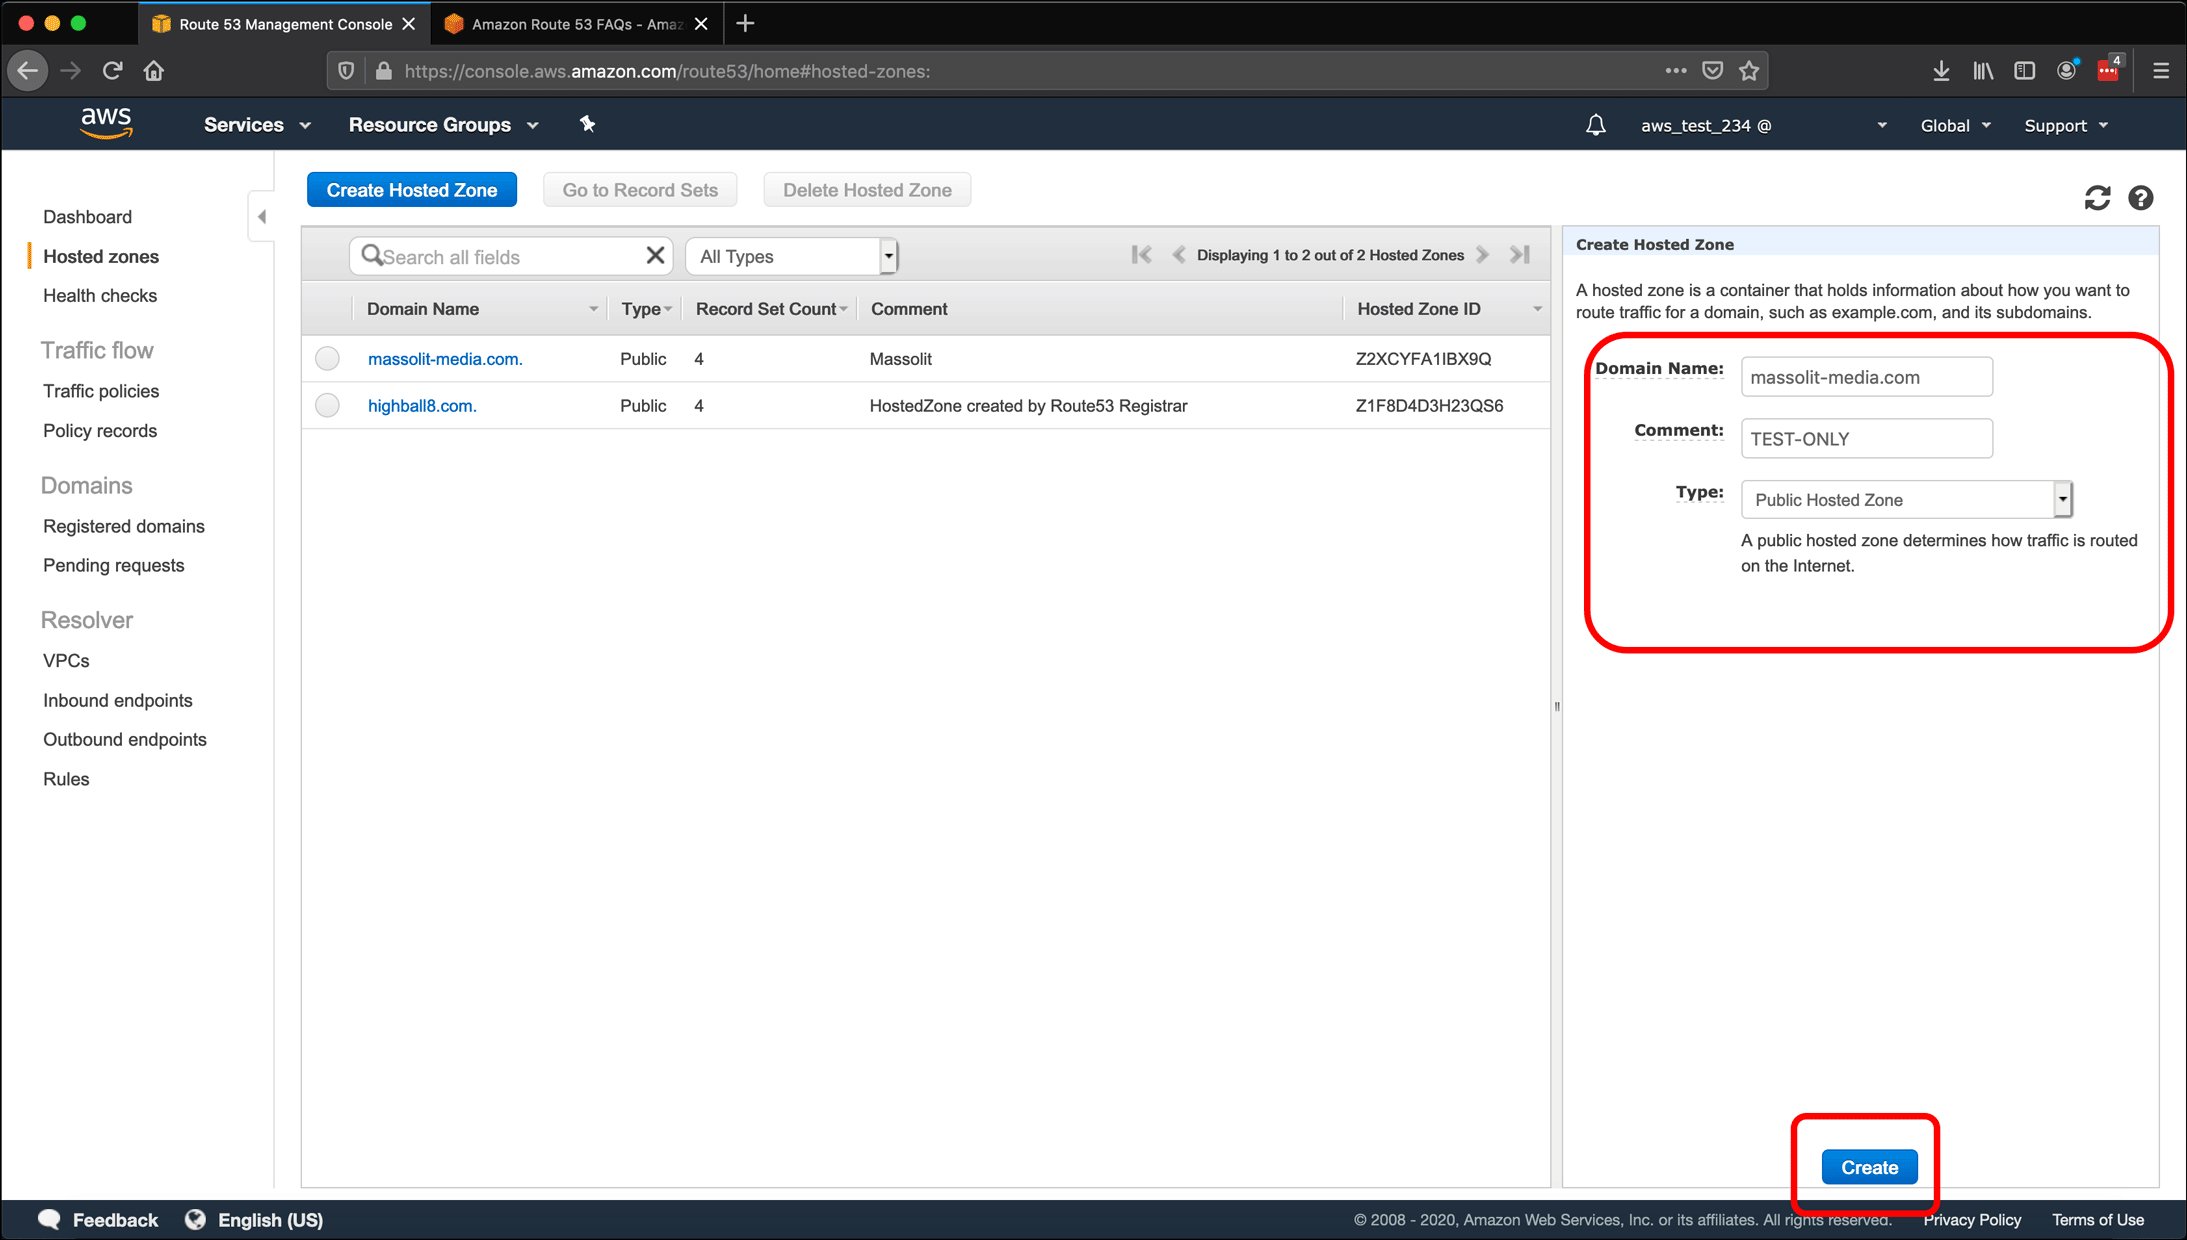Open the Type Public Hosted Zone dropdown

pos(1907,499)
